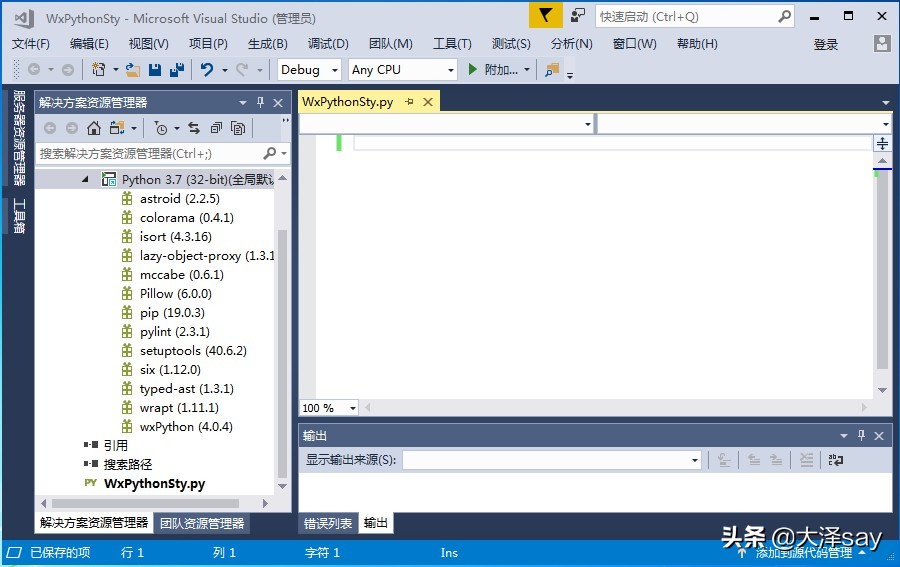Click the magnifier in Solution Explorer search
This screenshot has width=900, height=567.
point(269,153)
